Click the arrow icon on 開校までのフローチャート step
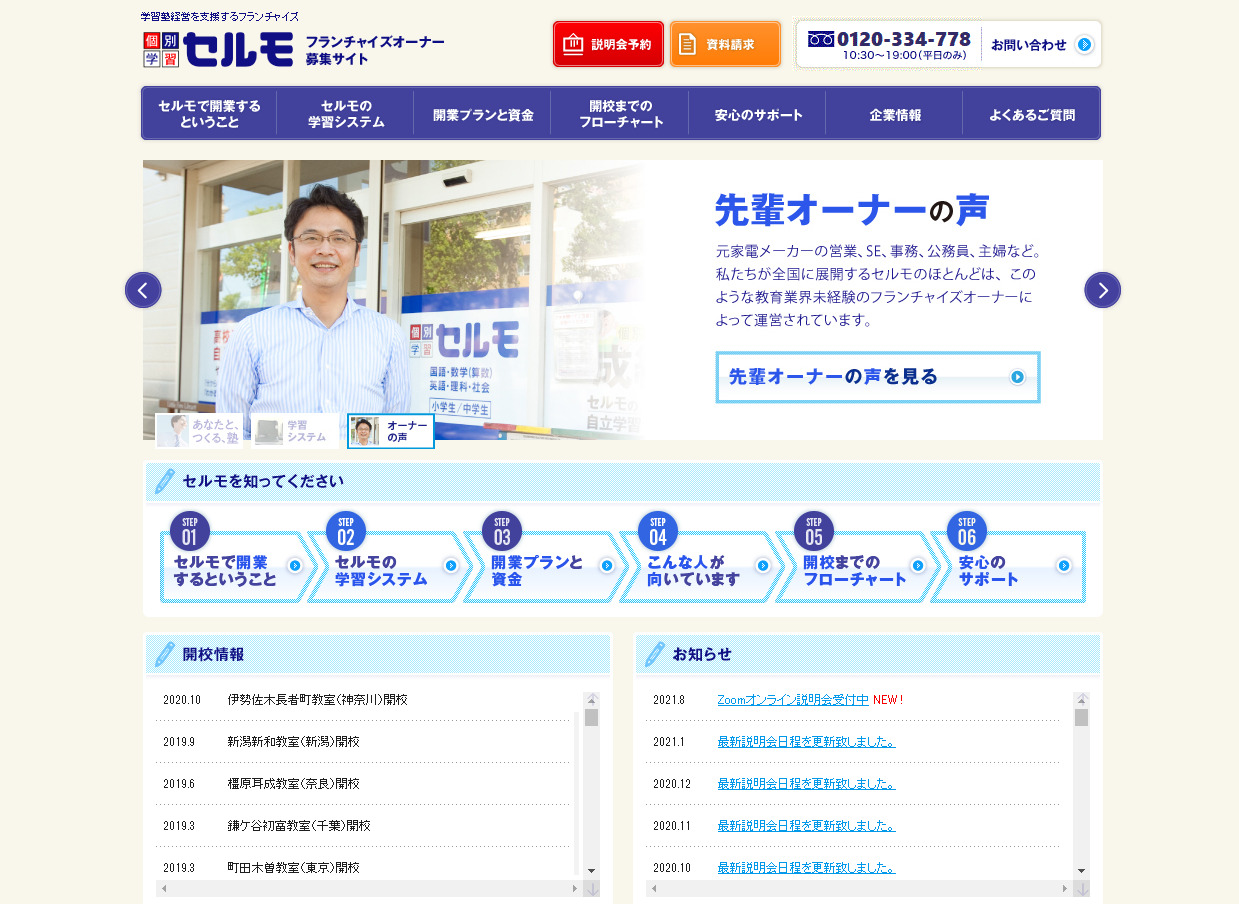This screenshot has width=1239, height=904. pos(919,565)
